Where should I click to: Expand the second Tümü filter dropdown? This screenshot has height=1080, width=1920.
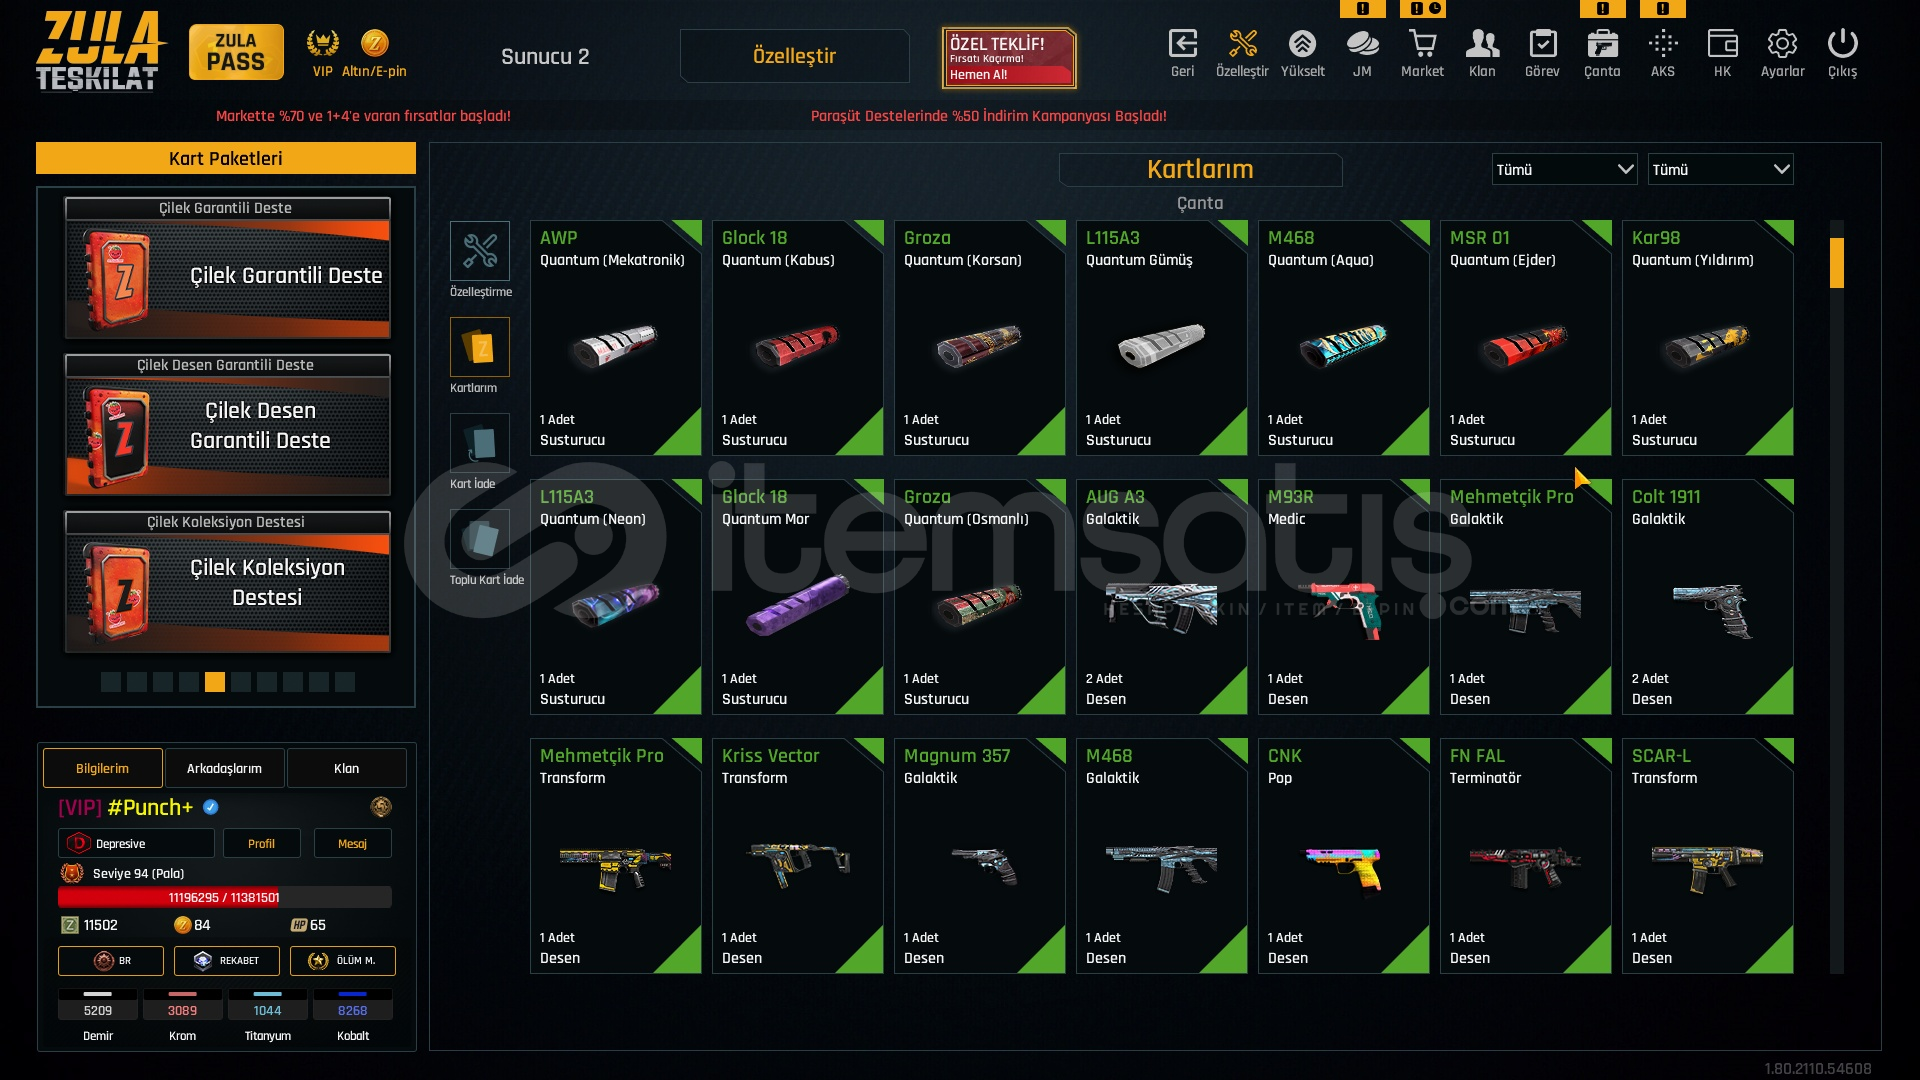pyautogui.click(x=1720, y=169)
